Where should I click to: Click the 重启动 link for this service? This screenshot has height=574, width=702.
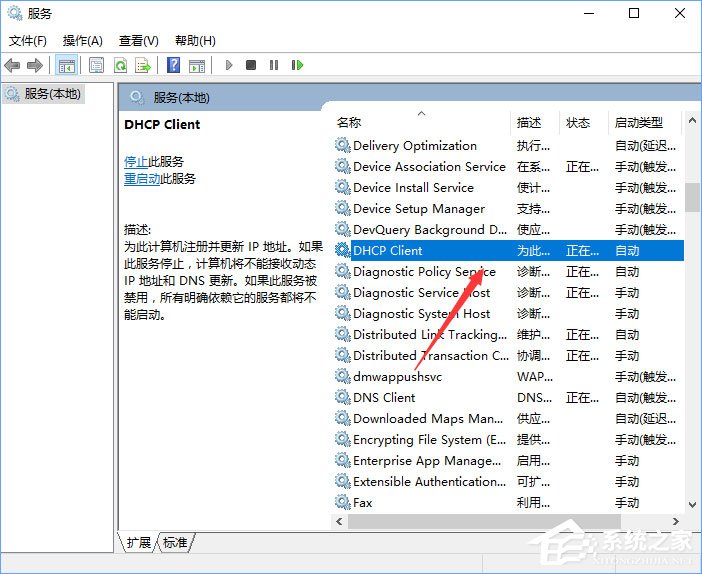(x=142, y=178)
